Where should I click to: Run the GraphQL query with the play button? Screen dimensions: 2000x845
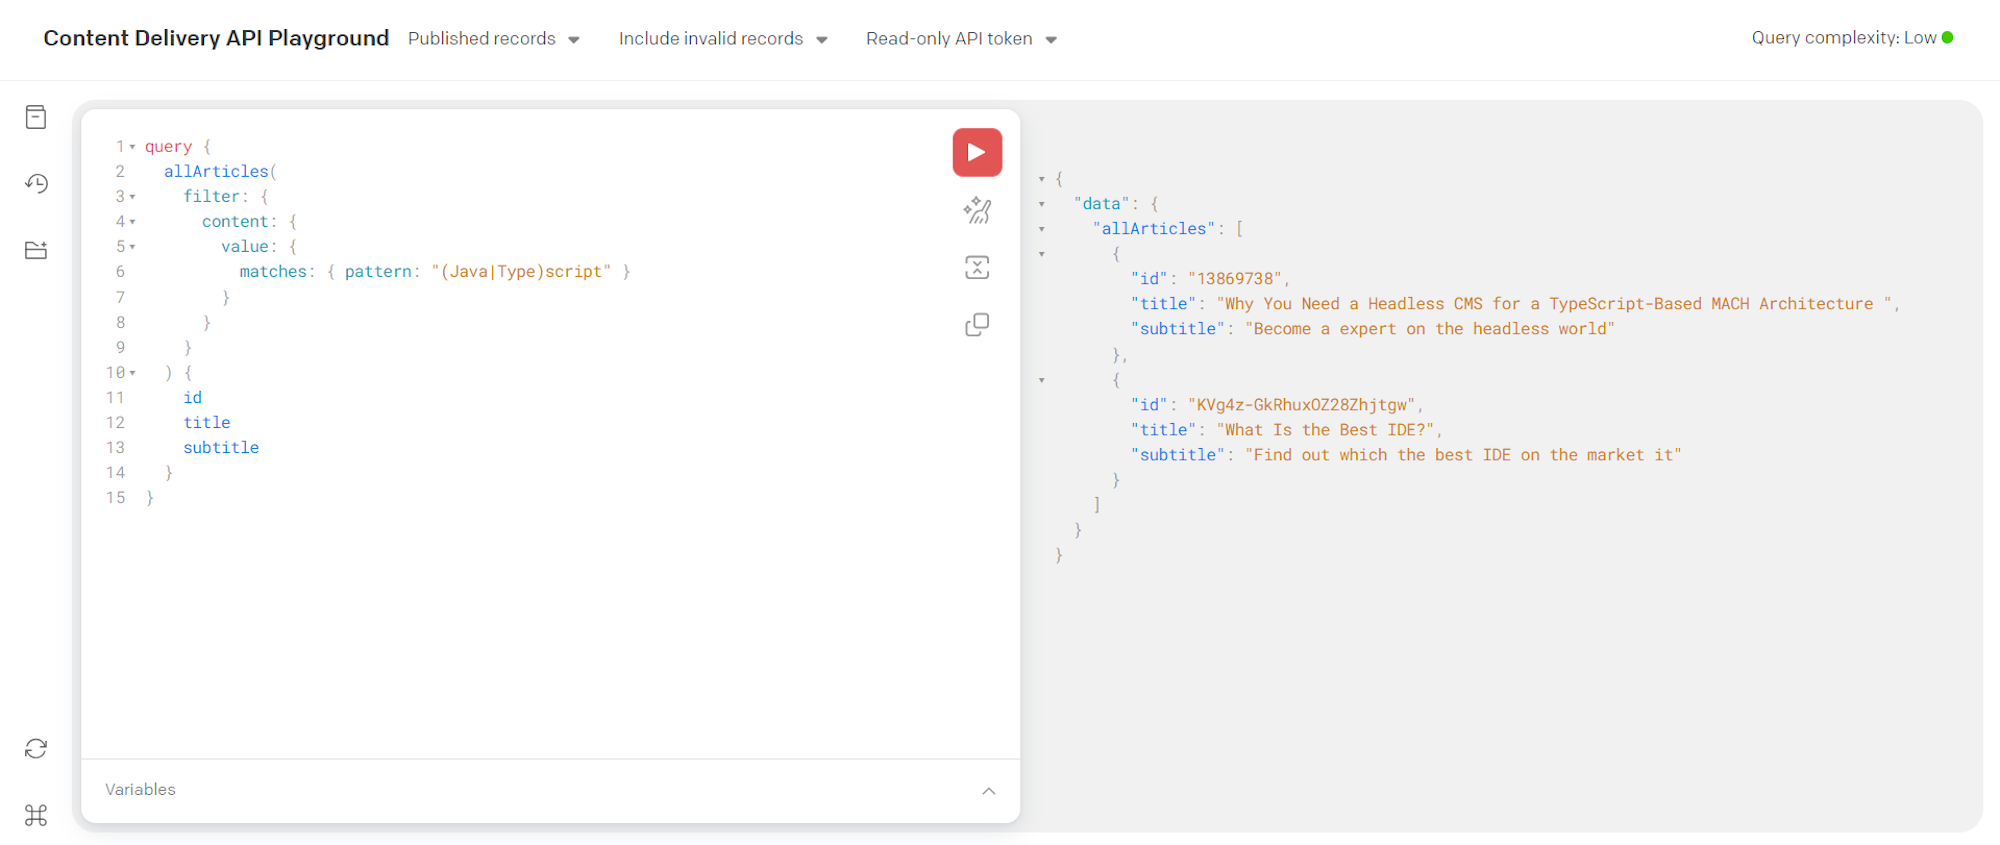tap(977, 153)
